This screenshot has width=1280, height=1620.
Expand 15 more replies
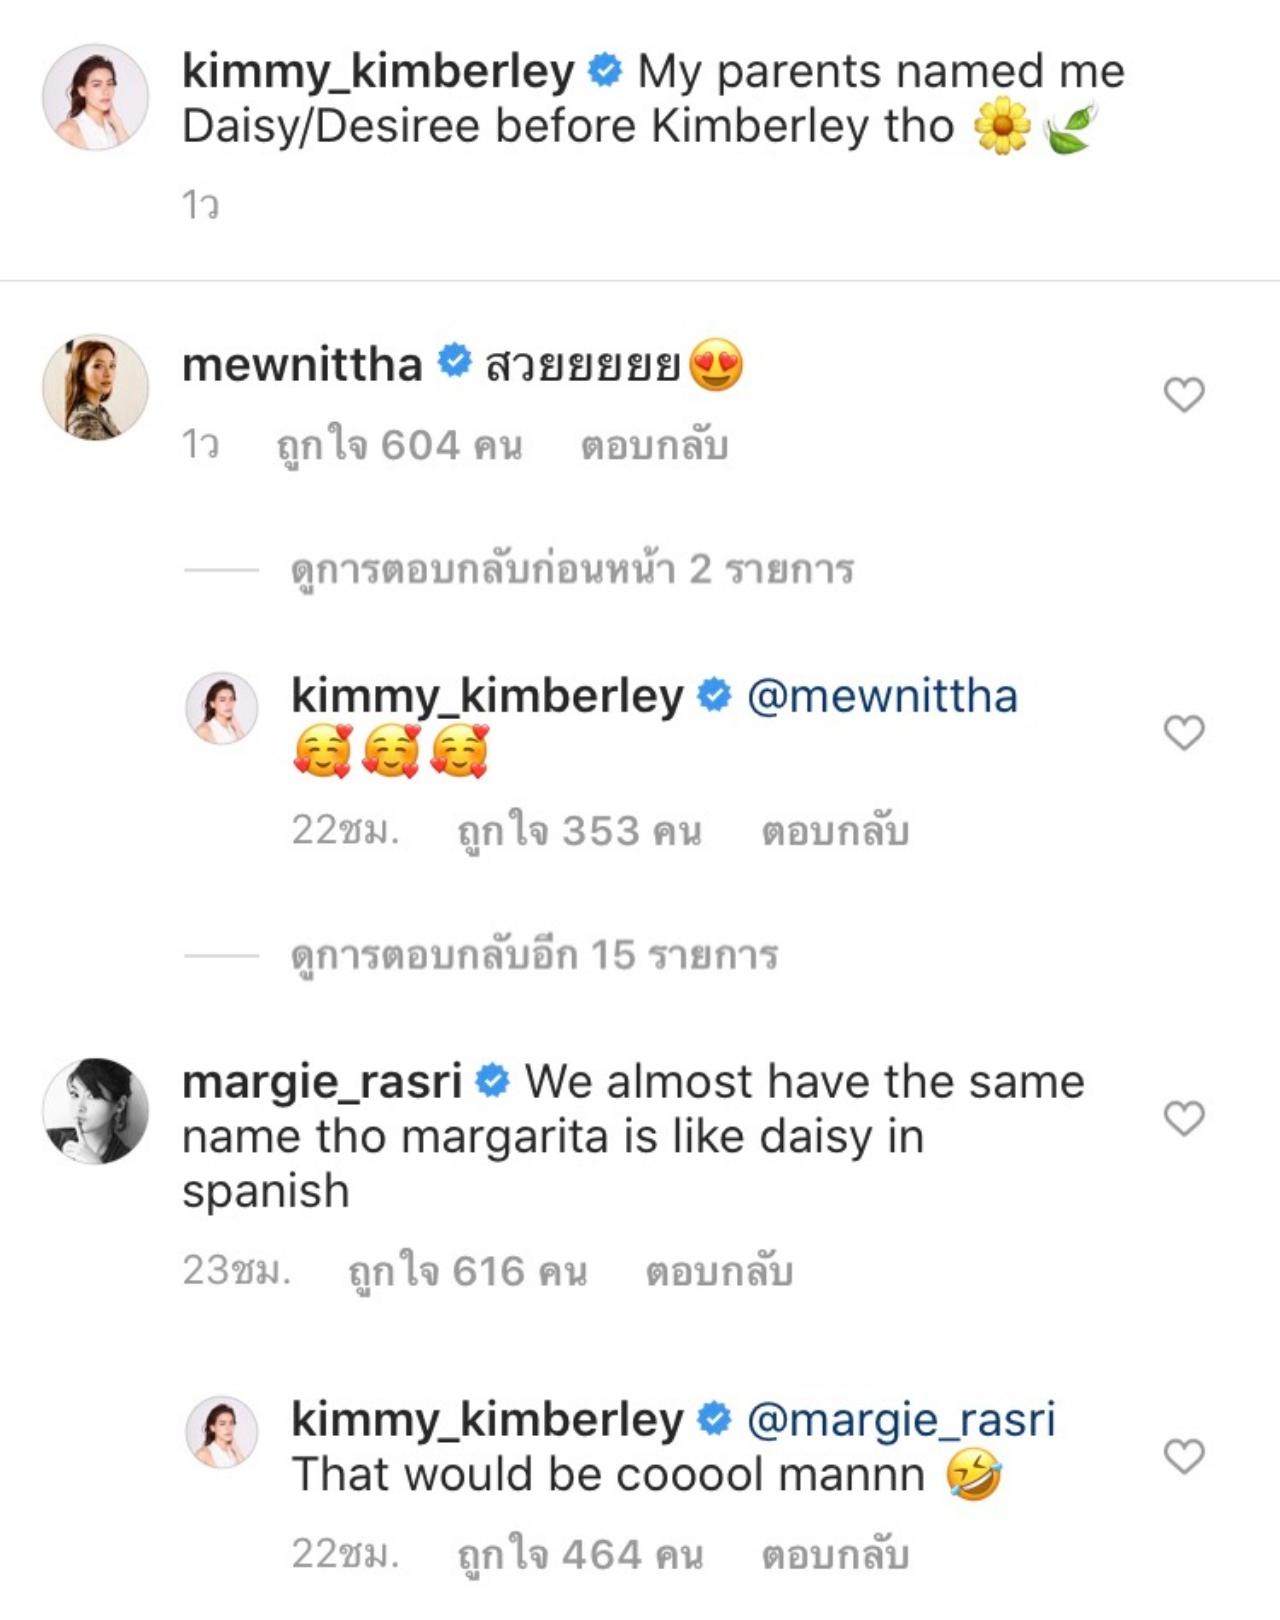[x=534, y=955]
